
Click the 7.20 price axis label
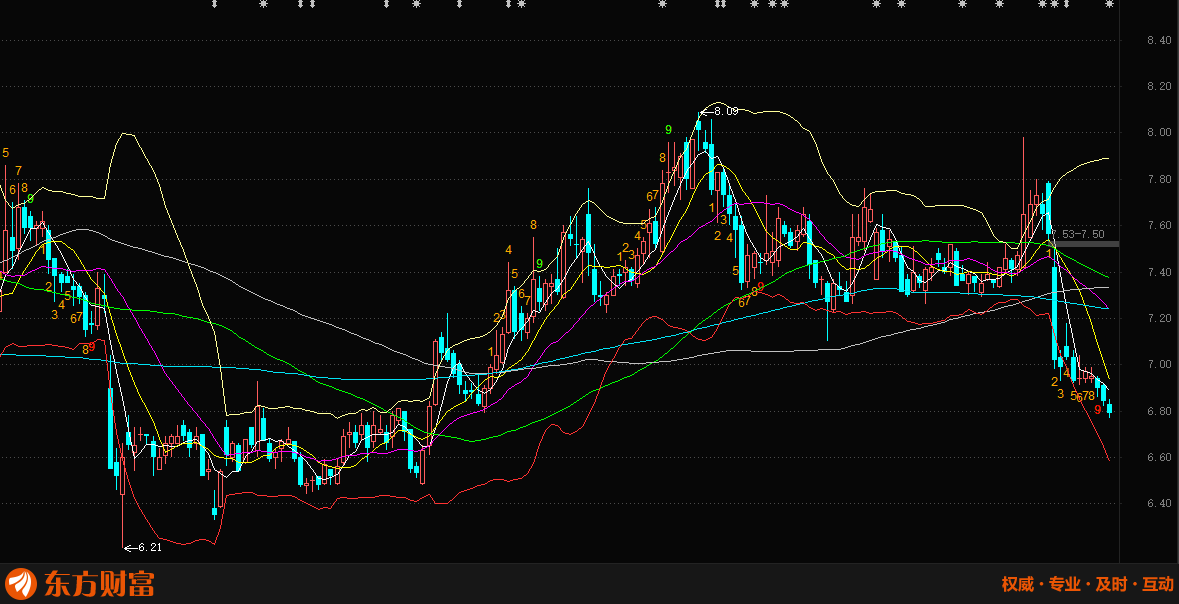(x=1160, y=318)
